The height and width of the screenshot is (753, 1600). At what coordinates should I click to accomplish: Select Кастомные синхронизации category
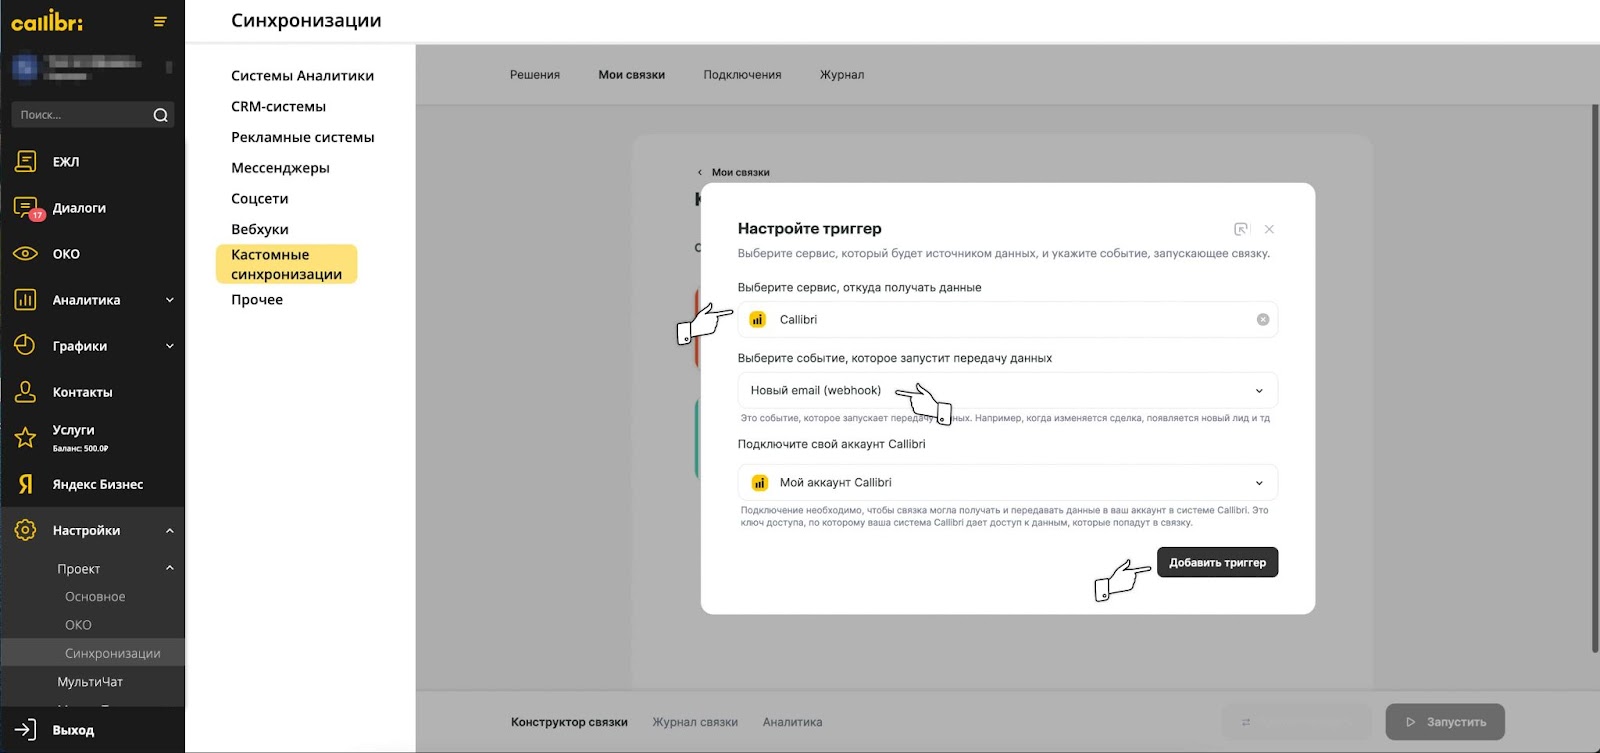tap(286, 264)
